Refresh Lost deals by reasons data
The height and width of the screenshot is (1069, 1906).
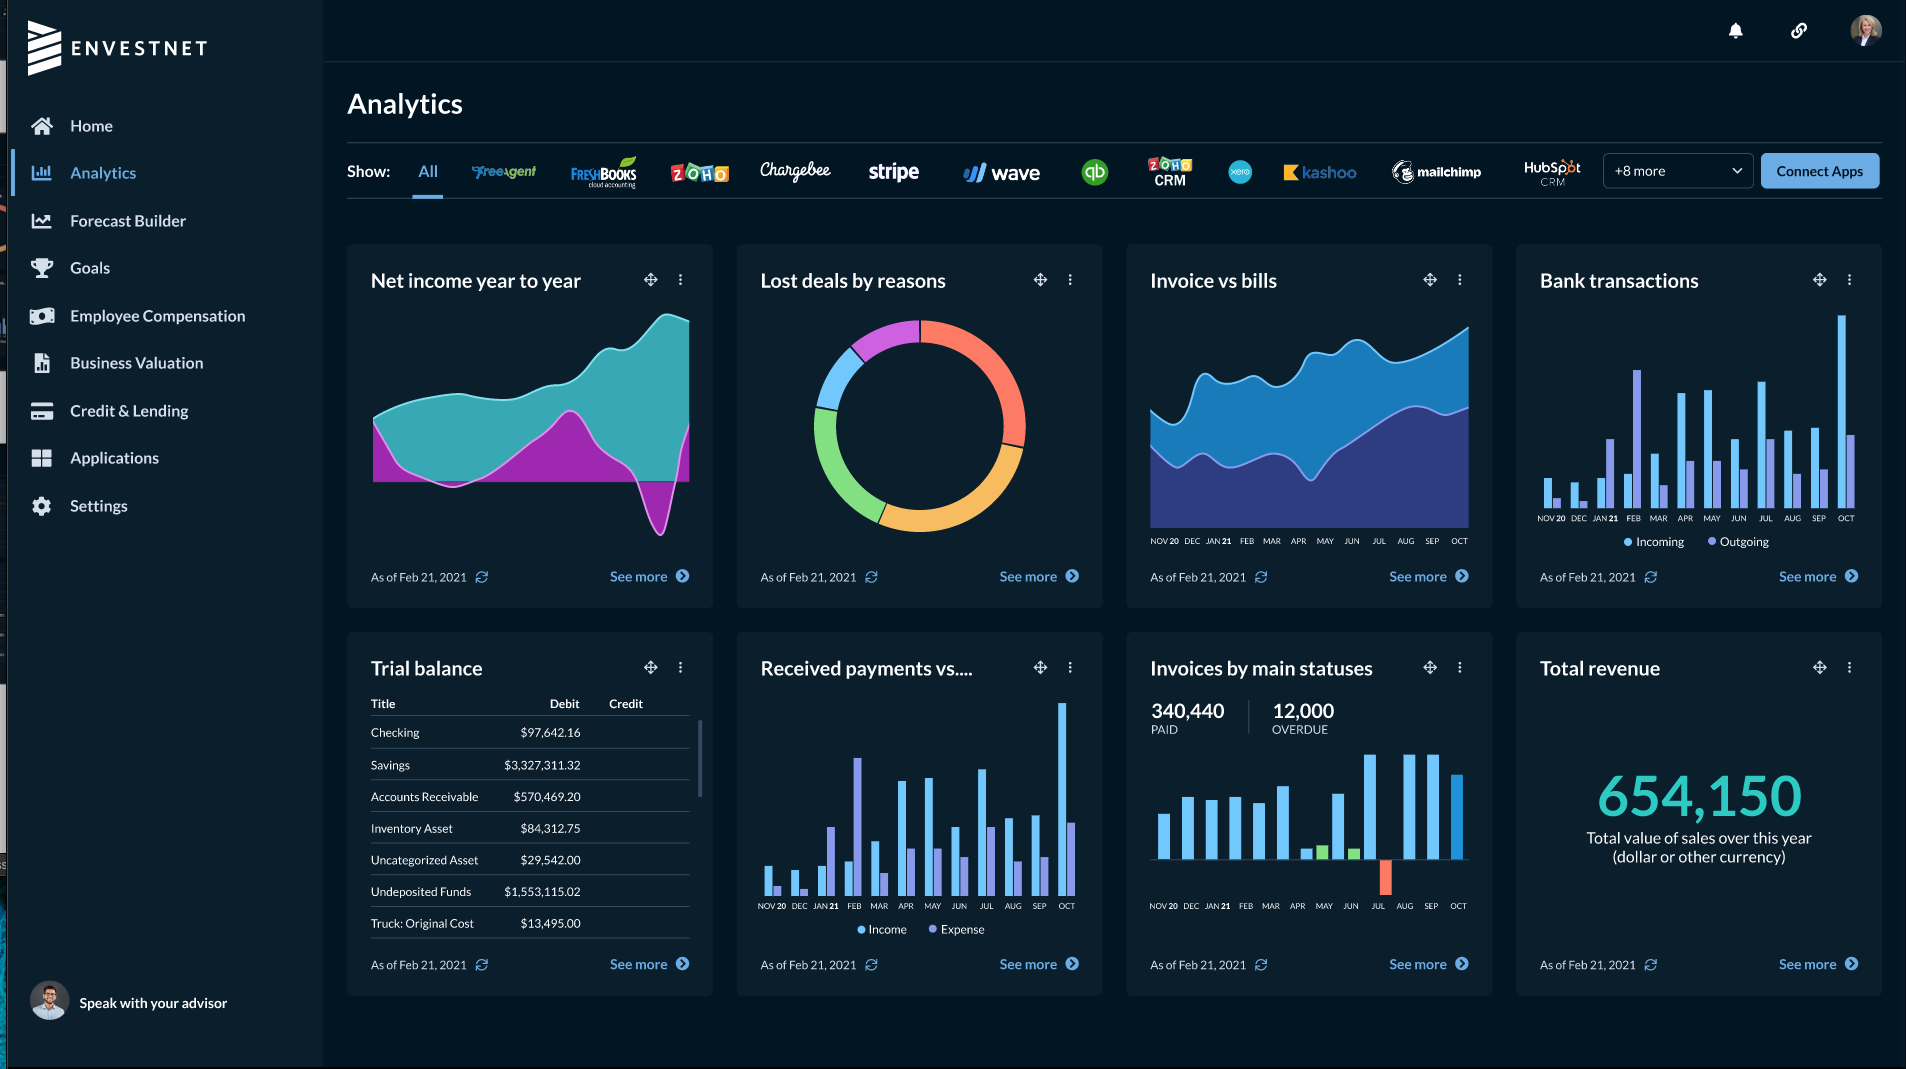(x=872, y=577)
